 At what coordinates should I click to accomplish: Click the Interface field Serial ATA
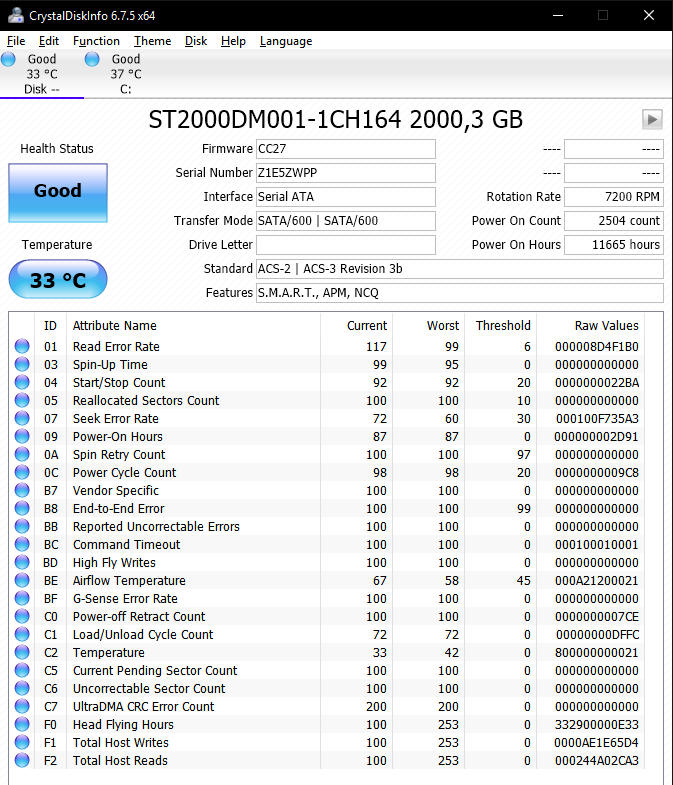[346, 197]
